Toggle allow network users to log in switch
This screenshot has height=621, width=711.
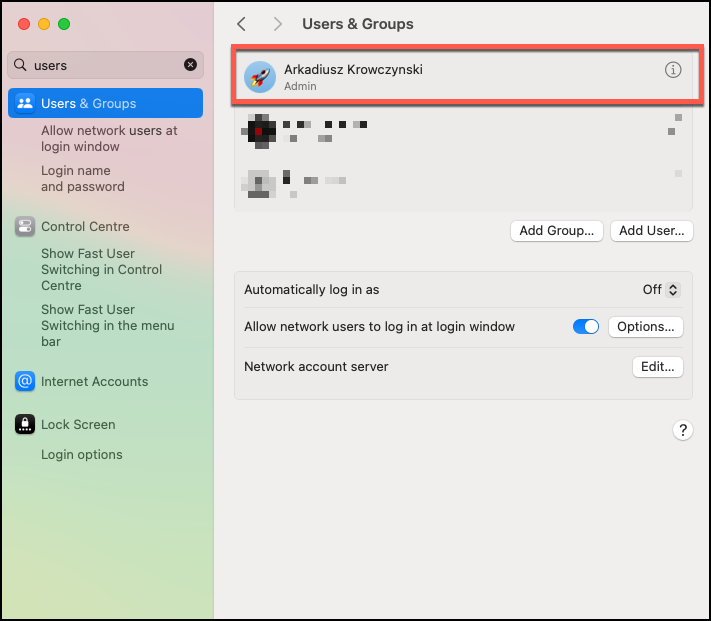[x=586, y=327]
